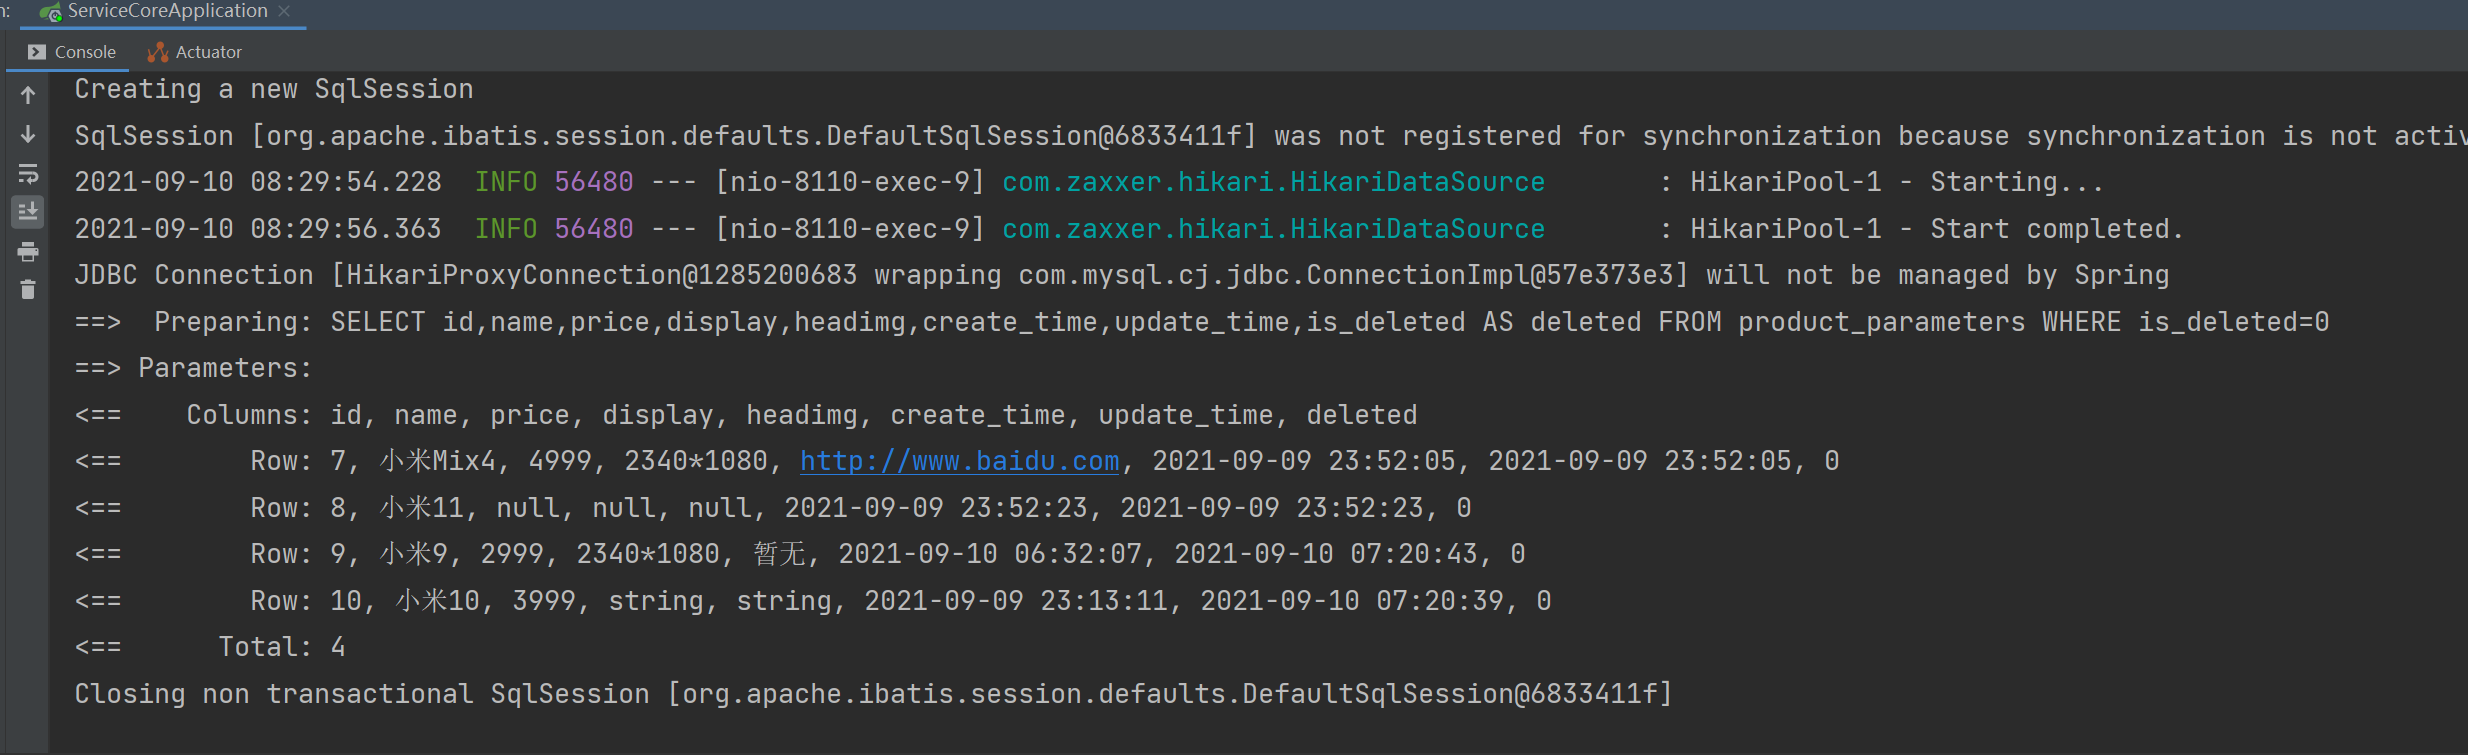Click HikariDataSource class in the Starting log line
The image size is (2468, 755).
[x=1273, y=182]
